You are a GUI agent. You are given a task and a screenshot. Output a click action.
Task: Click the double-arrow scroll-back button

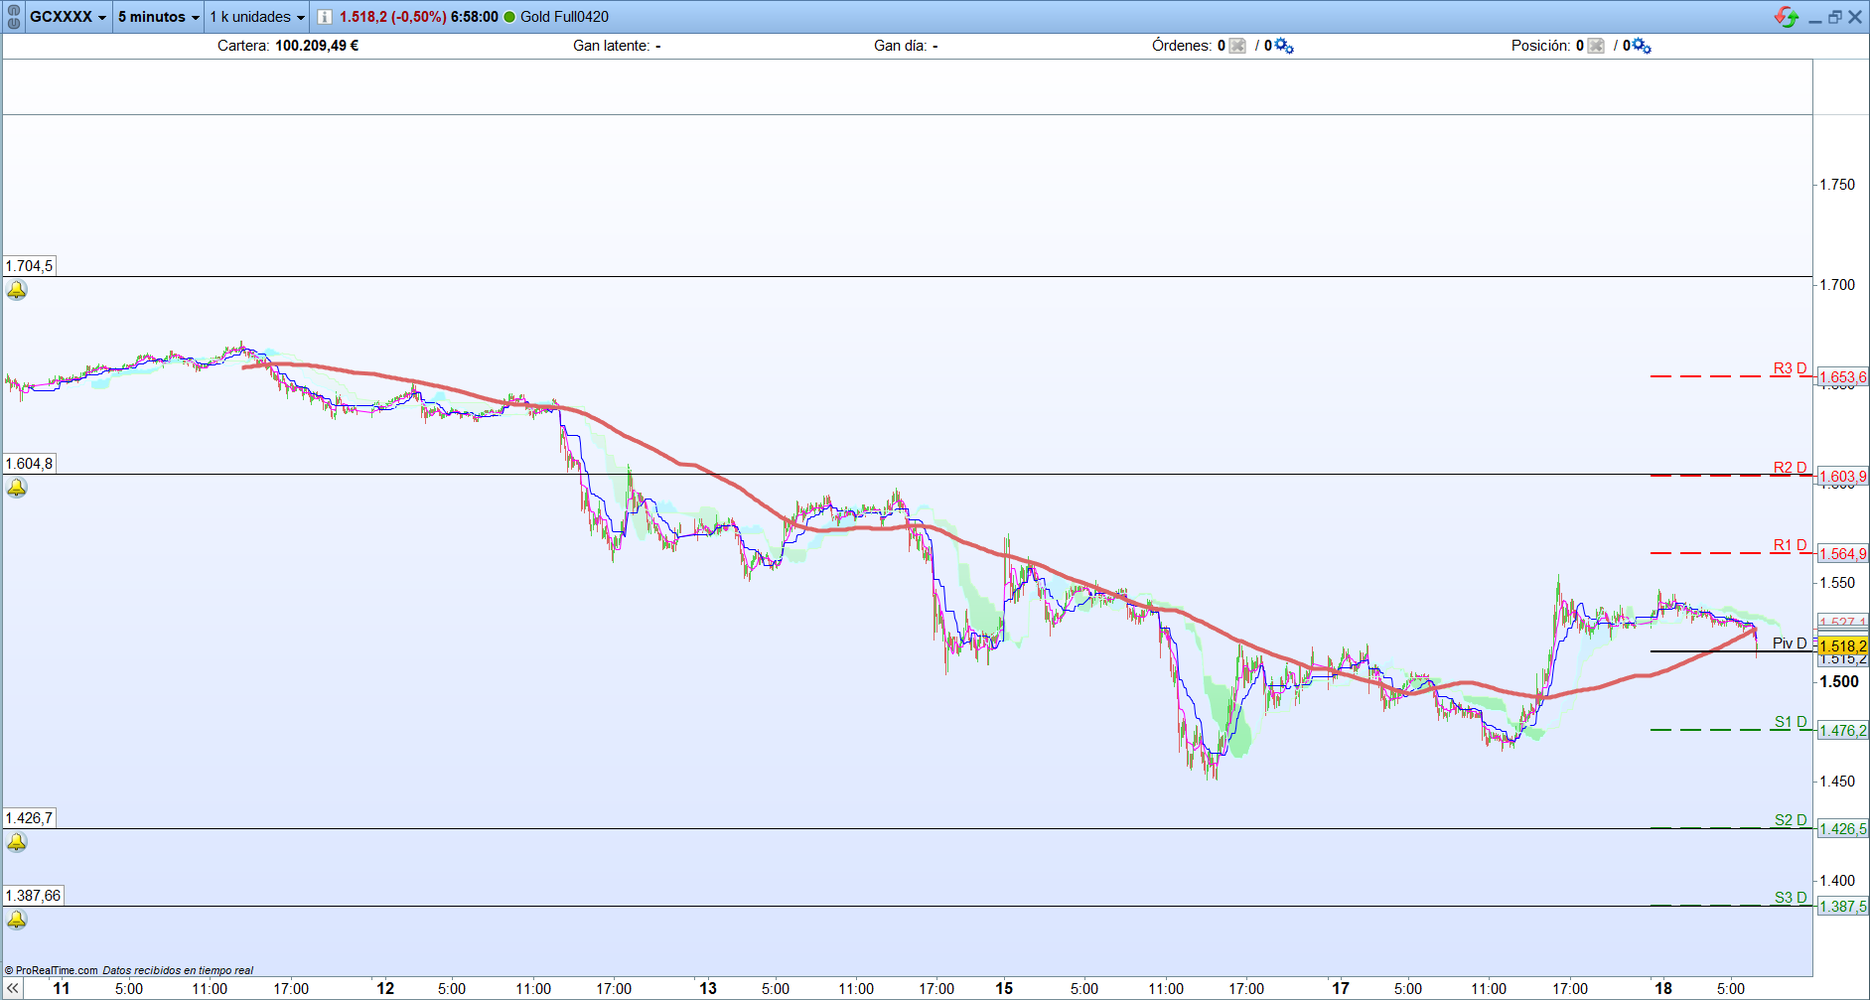click(x=13, y=988)
